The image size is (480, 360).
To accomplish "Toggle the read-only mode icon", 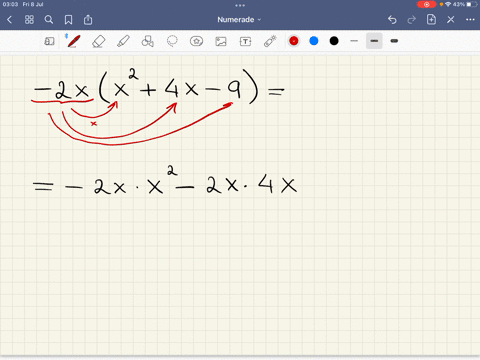I will click(x=49, y=41).
